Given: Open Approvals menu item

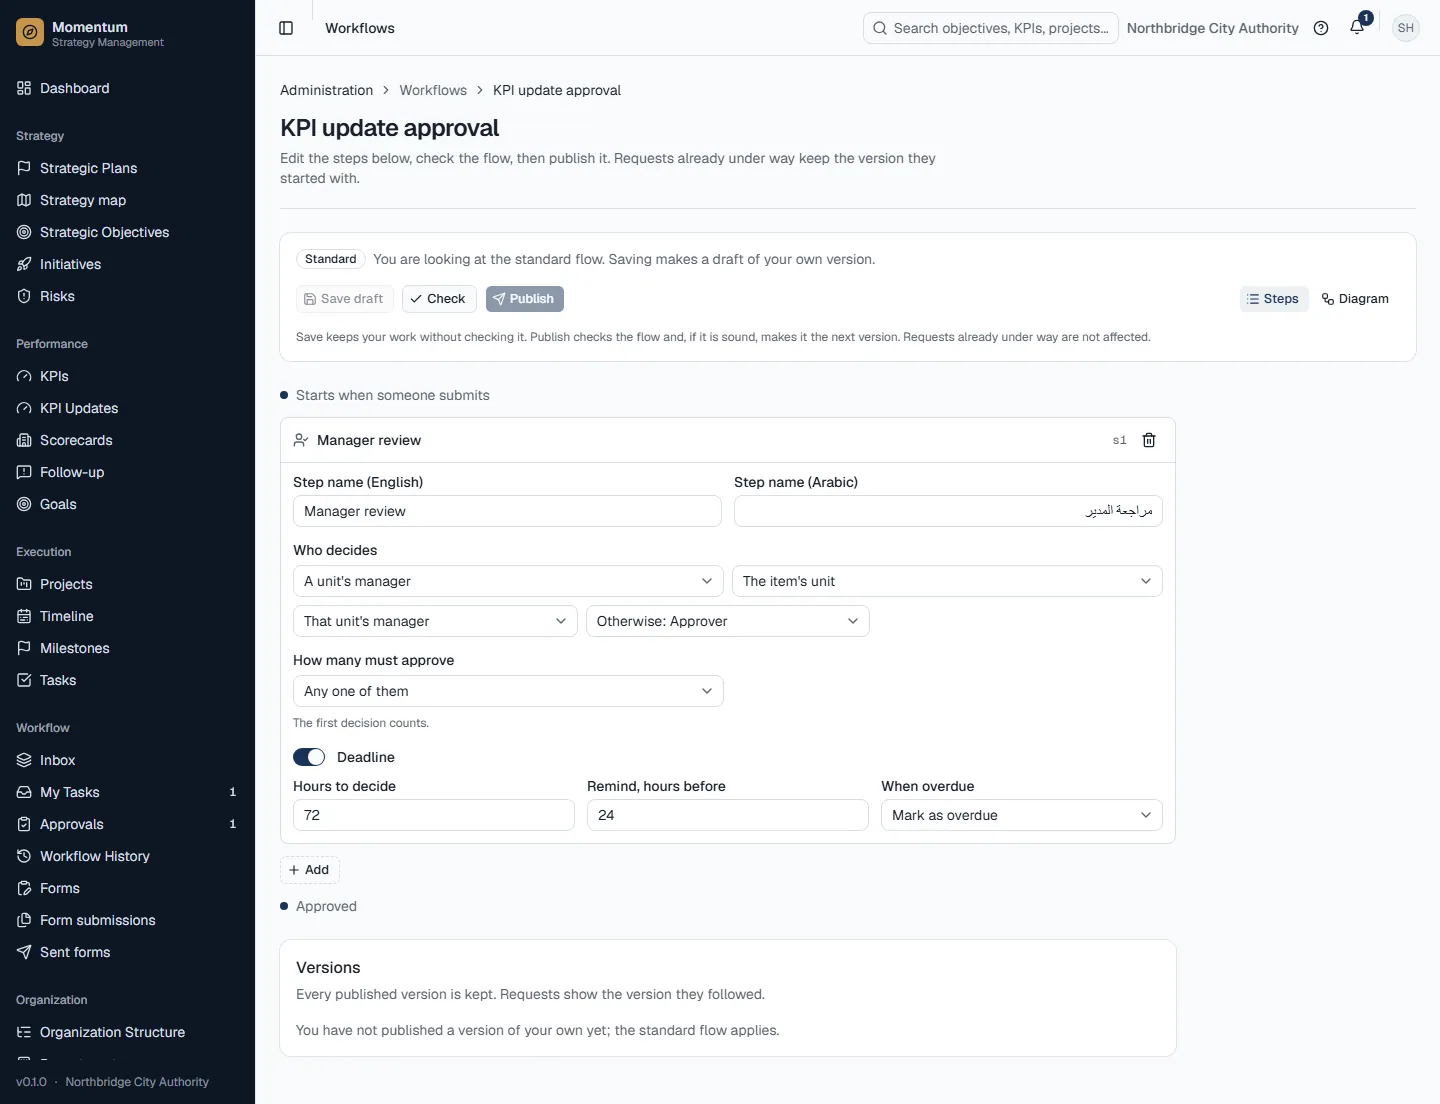Looking at the screenshot, I should tap(127, 824).
